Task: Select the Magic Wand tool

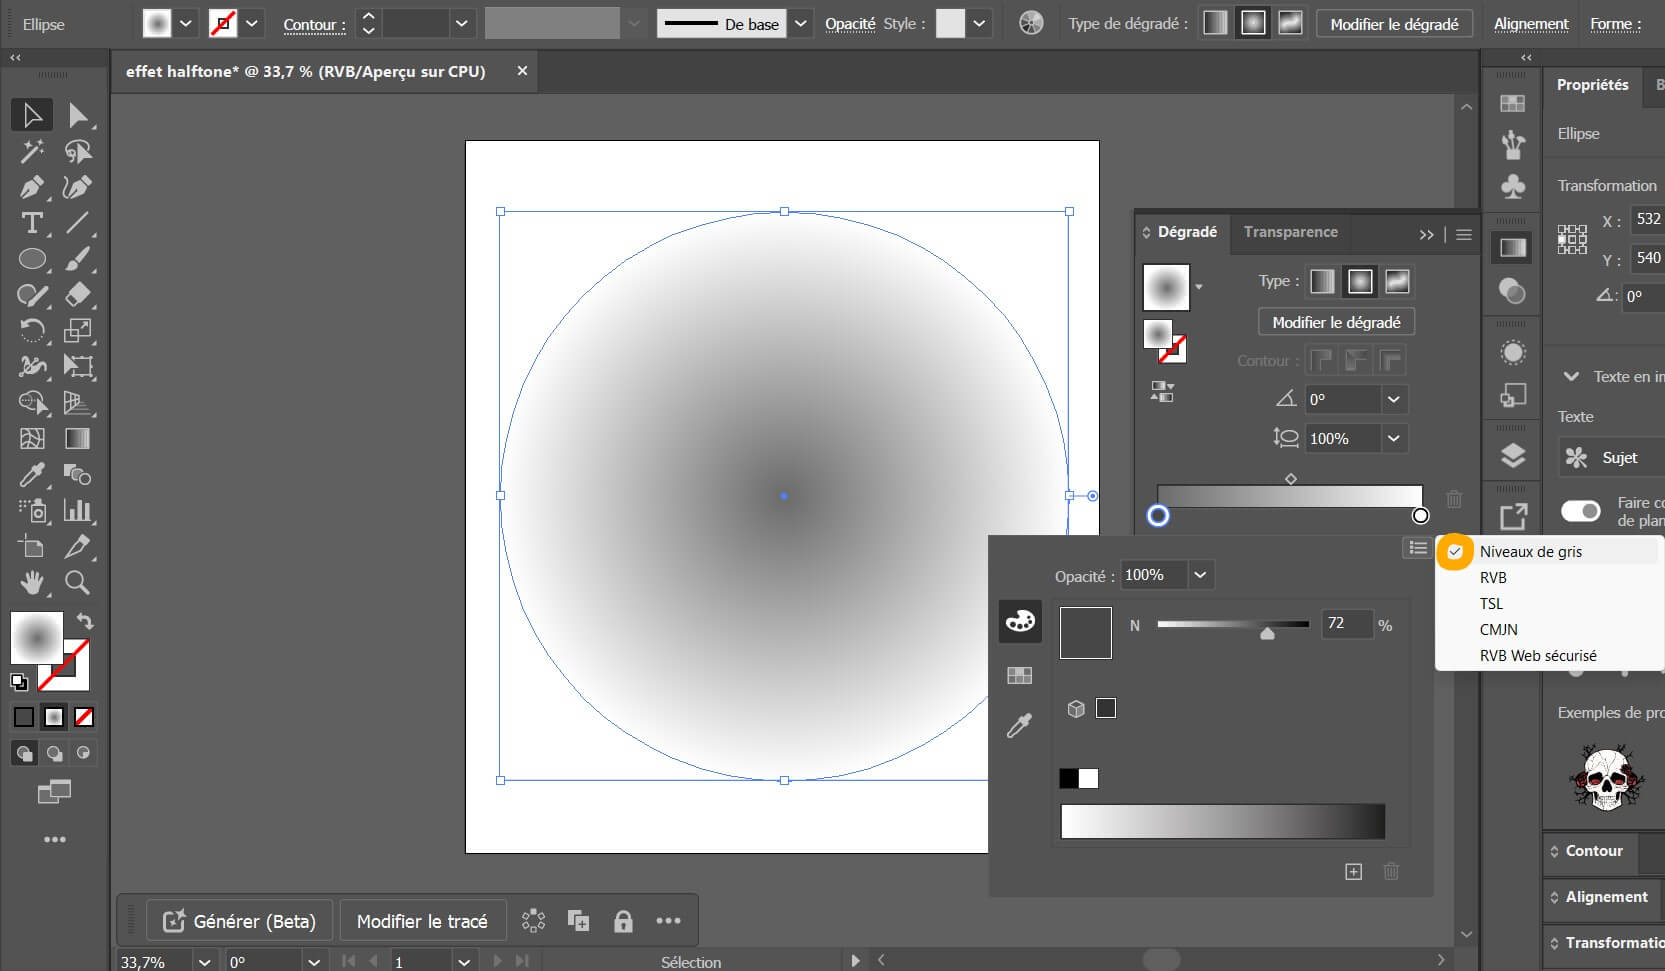Action: (32, 151)
